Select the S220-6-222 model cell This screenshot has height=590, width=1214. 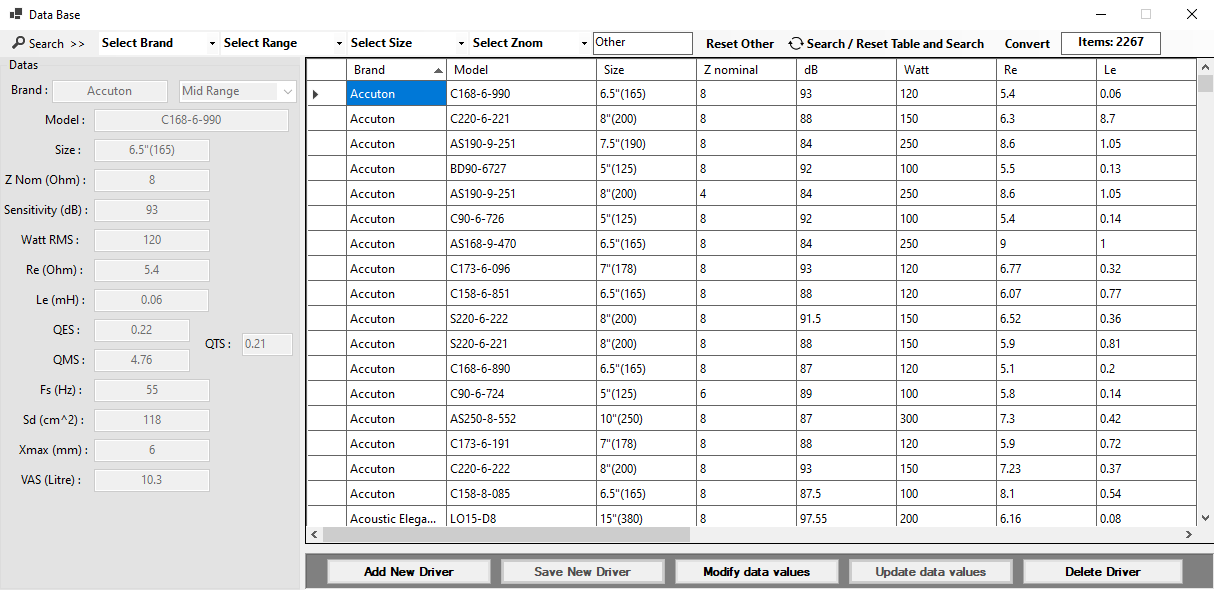coord(521,319)
